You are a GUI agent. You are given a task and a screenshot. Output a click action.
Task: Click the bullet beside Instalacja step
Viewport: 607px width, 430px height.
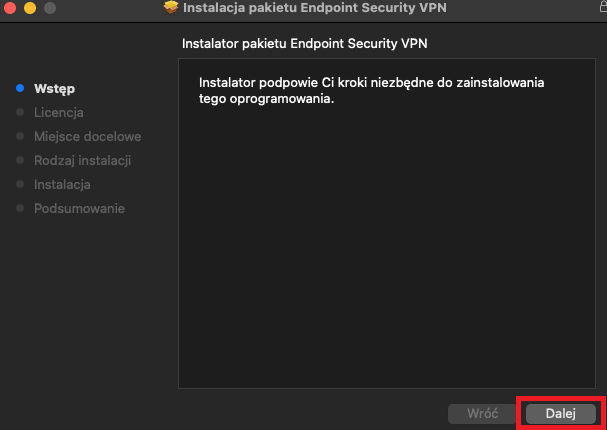point(20,184)
